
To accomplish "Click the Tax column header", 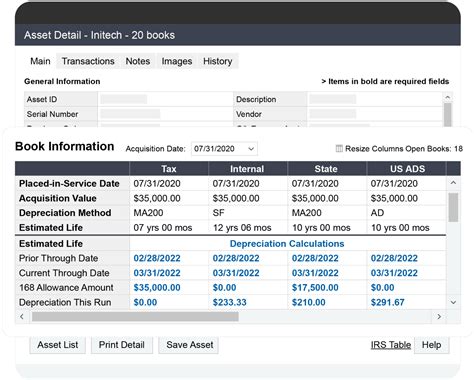I will tap(169, 169).
